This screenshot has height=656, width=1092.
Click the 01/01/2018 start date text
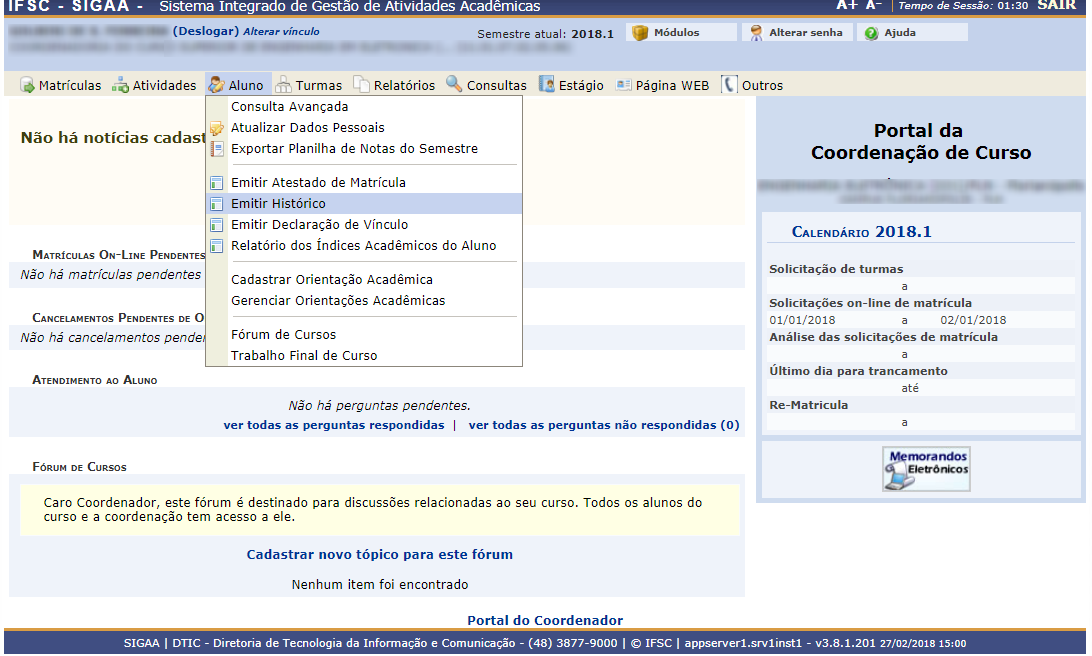pos(802,320)
